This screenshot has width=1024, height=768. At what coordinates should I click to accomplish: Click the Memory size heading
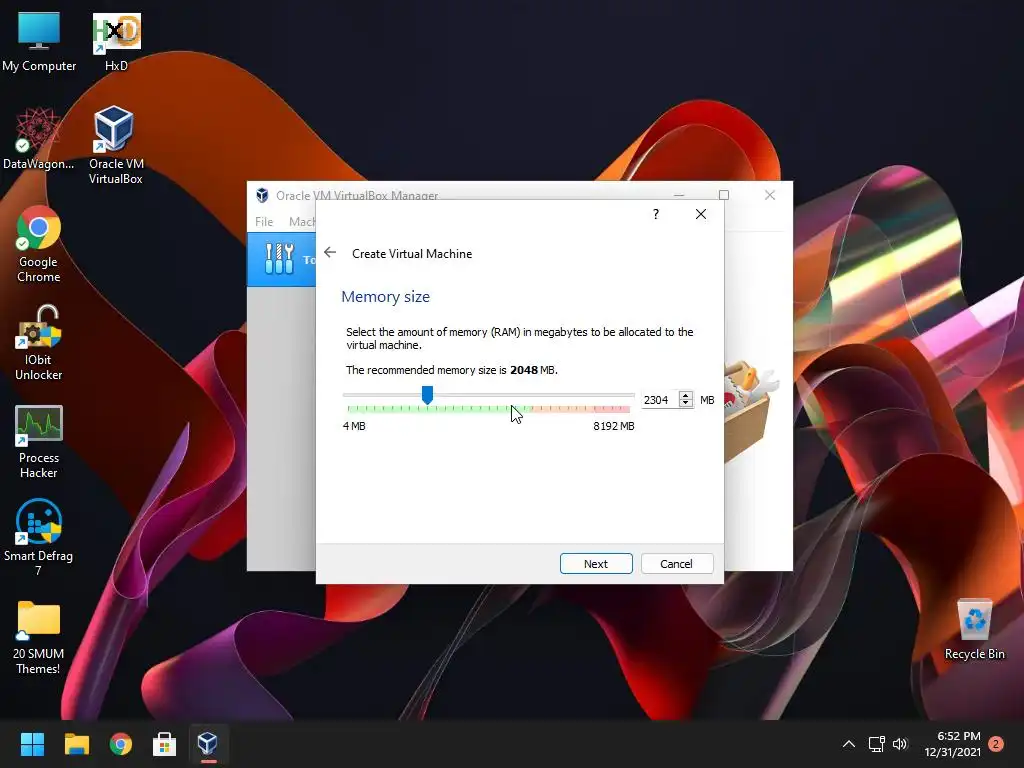click(385, 296)
